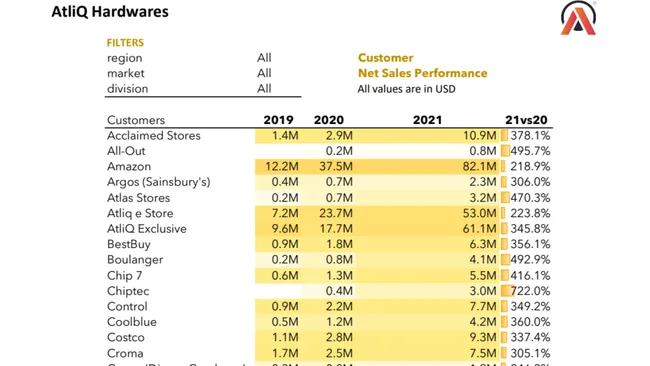Click the market filter value All
This screenshot has width=650, height=366.
(264, 73)
